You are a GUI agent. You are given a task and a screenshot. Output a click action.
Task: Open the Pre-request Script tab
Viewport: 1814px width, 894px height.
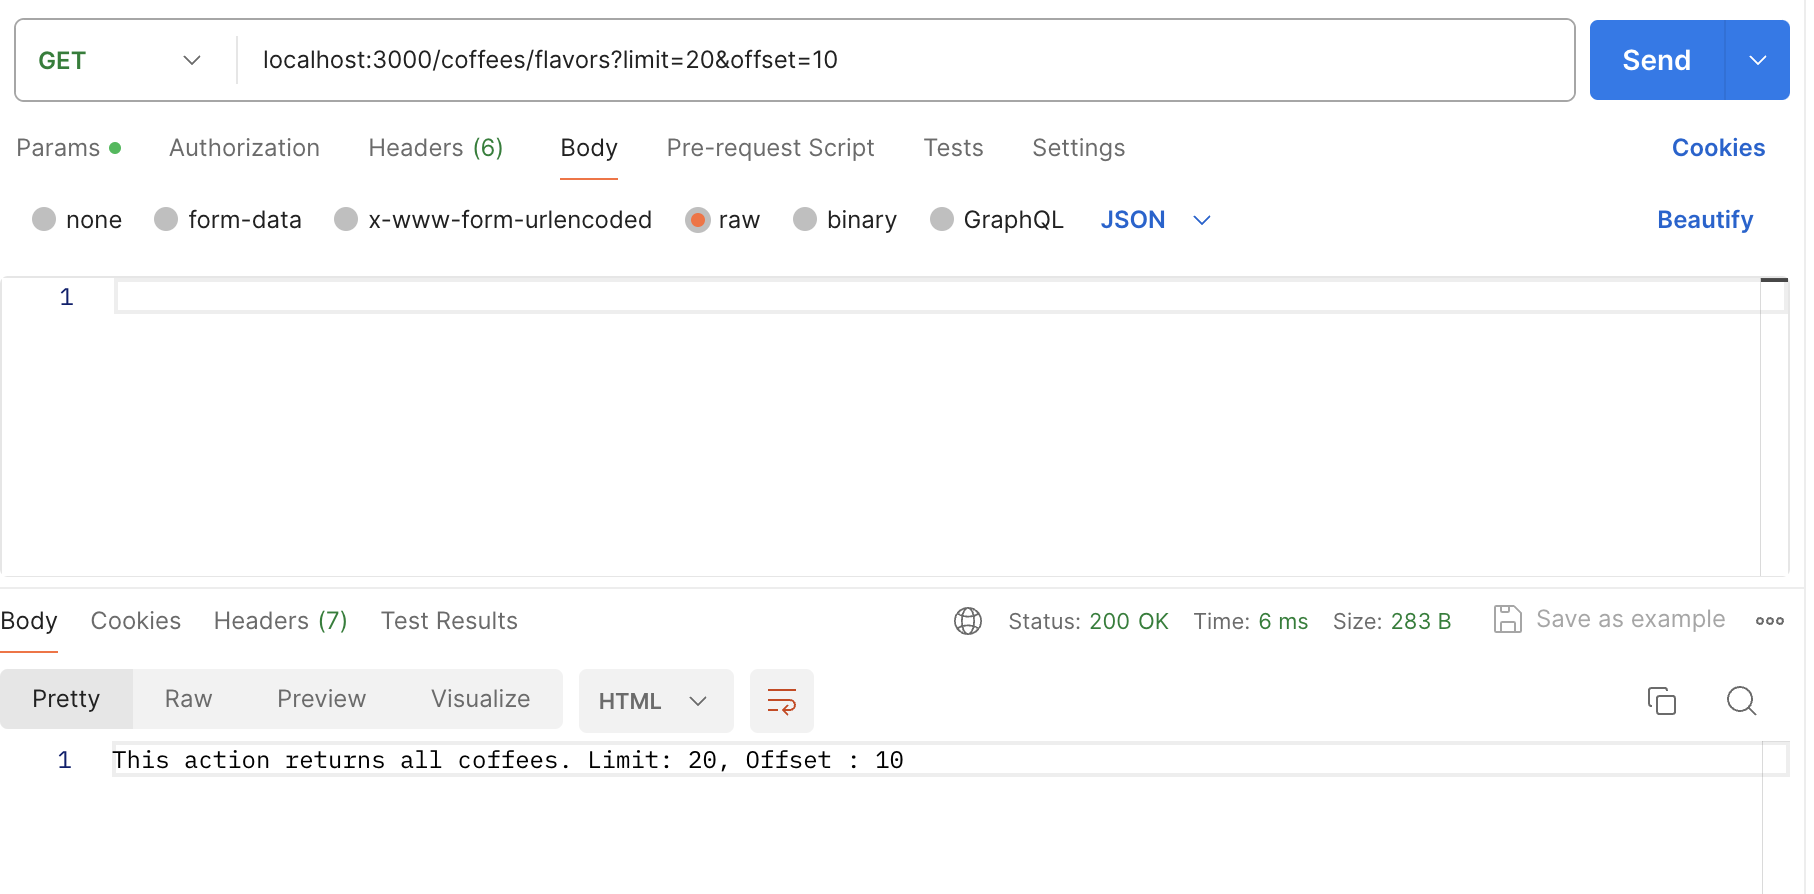point(770,148)
